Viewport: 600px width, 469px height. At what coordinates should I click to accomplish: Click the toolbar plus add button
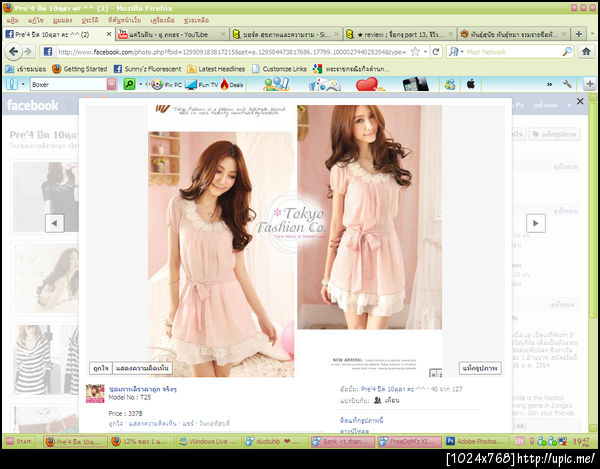[590, 84]
